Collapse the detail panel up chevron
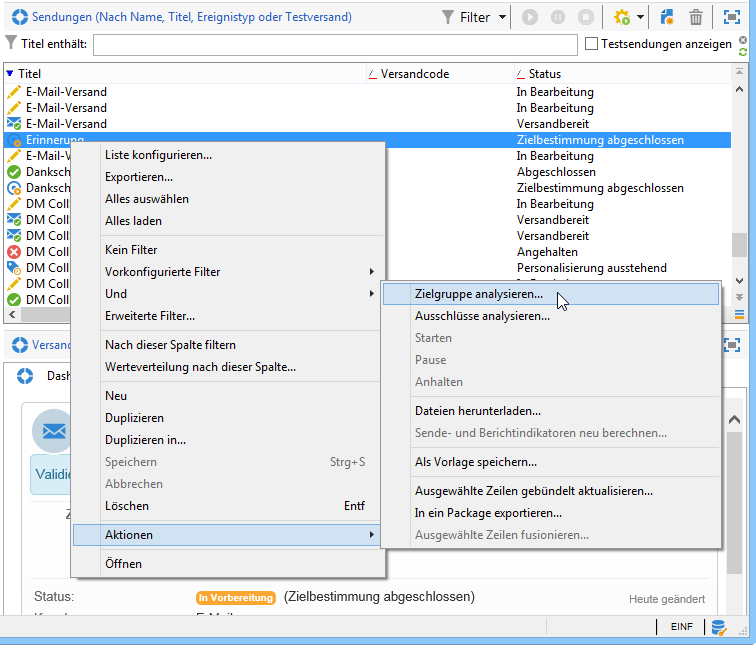This screenshot has width=756, height=672. 734,420
